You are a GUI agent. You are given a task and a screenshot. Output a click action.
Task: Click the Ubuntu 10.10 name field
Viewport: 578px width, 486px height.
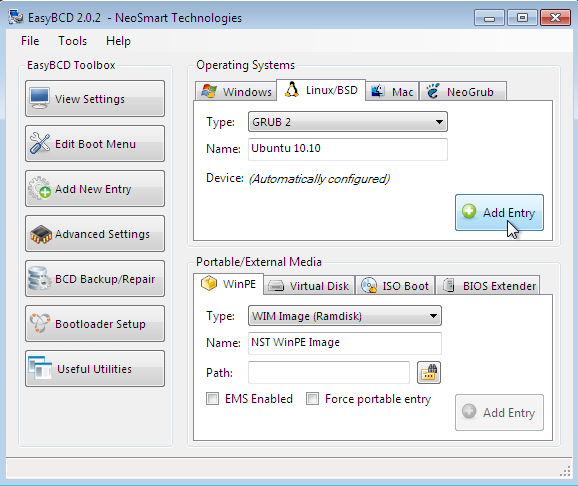pyautogui.click(x=348, y=149)
